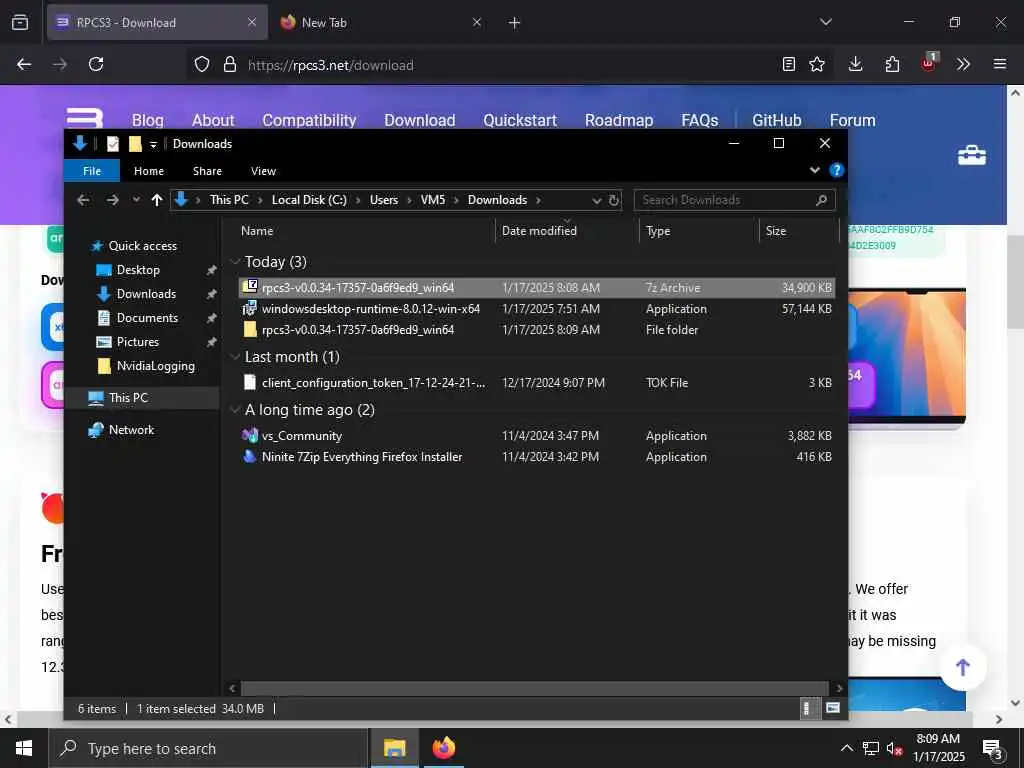Screen dimensions: 1024x768
Task: Click Users in the address breadcrumb
Action: [383, 200]
